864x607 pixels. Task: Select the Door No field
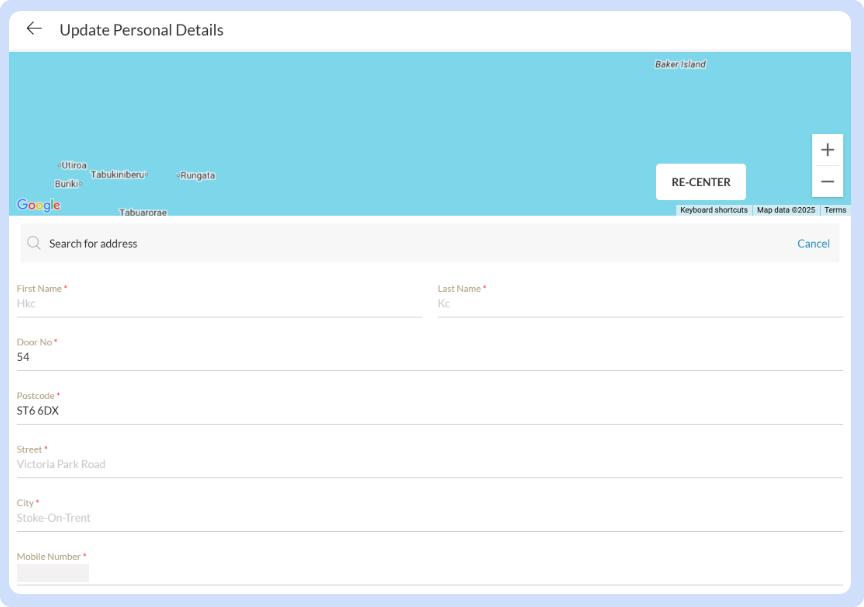point(430,357)
